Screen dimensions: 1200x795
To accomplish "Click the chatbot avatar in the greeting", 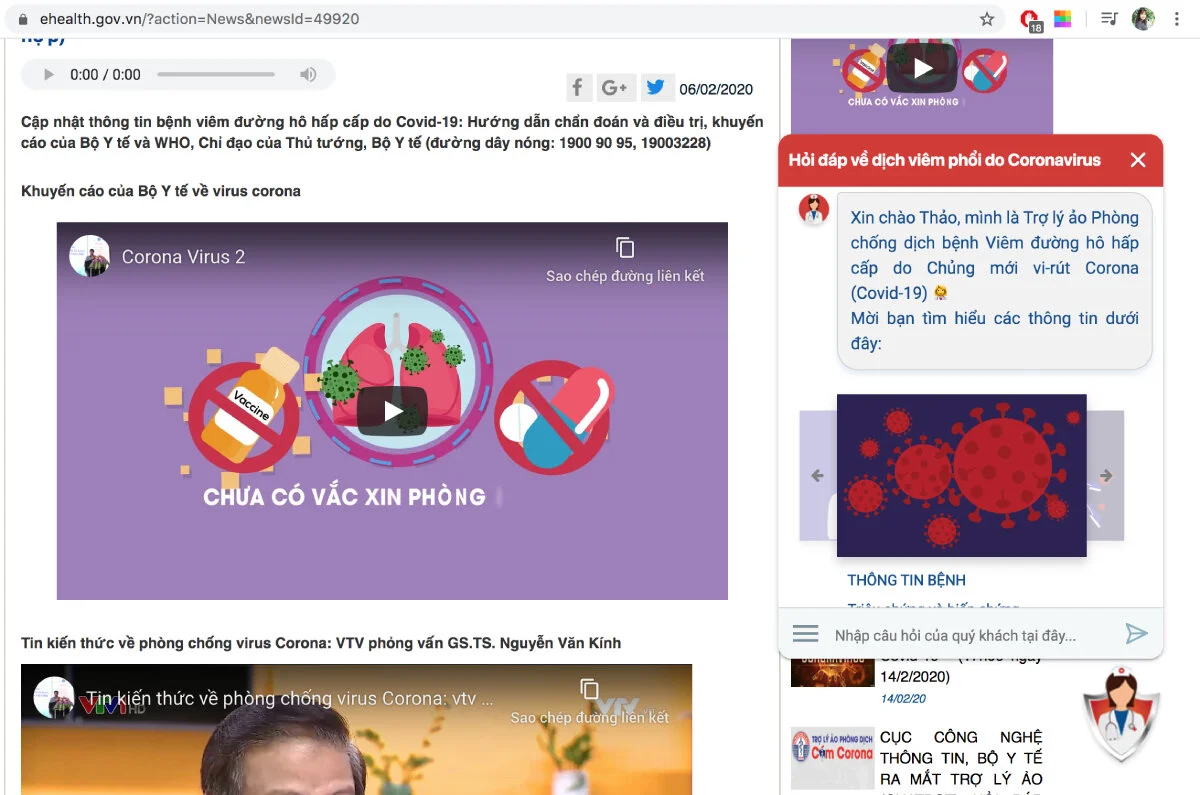I will point(814,210).
